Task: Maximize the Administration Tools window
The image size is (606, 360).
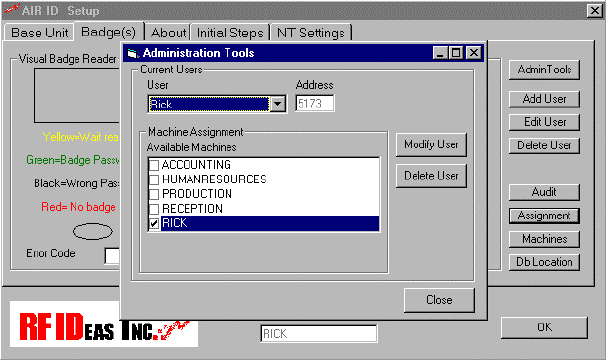Action: coord(456,53)
